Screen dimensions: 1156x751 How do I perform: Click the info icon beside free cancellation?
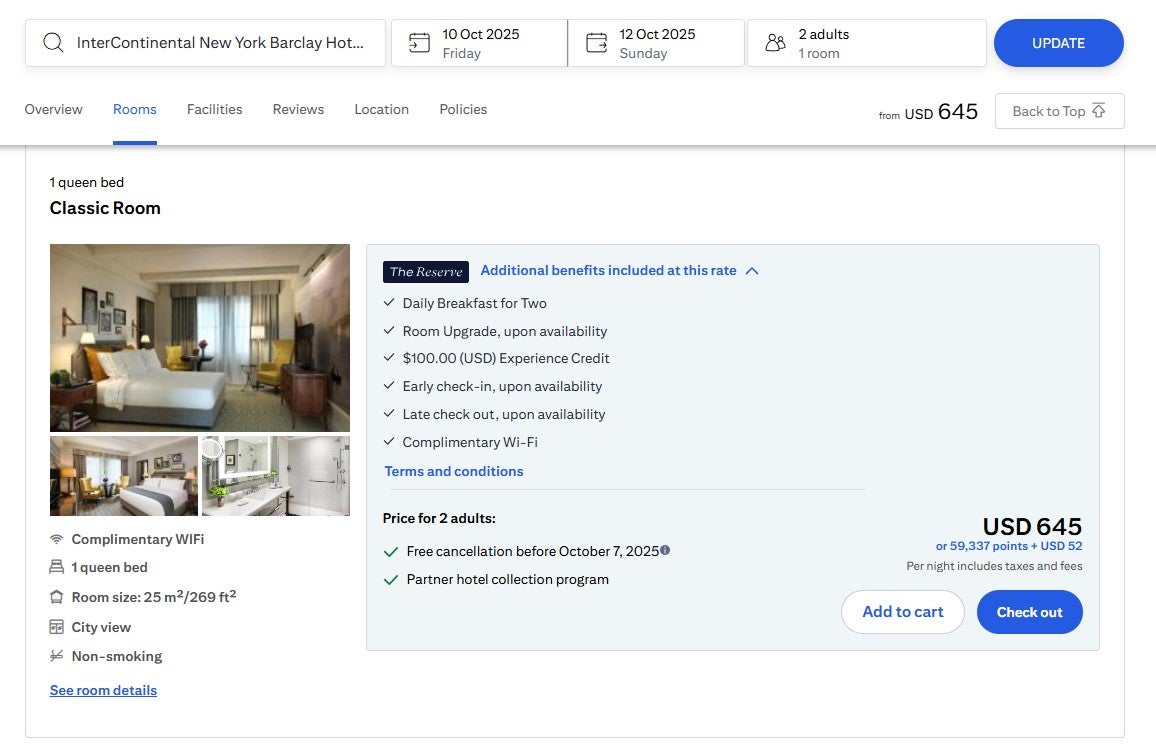pyautogui.click(x=665, y=550)
